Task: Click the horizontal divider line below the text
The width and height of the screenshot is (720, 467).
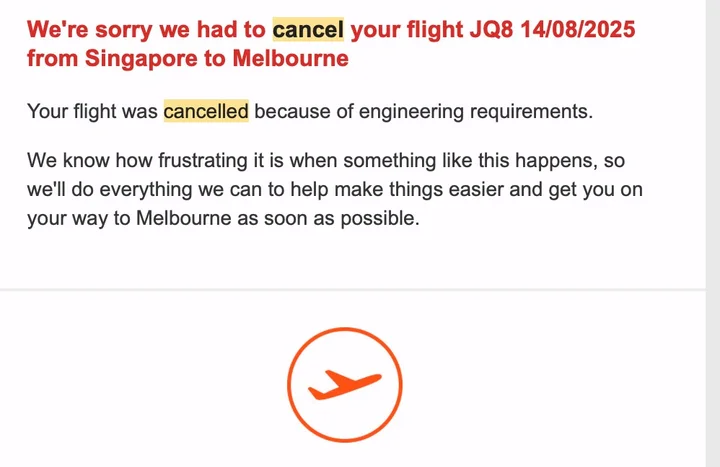Action: click(360, 290)
